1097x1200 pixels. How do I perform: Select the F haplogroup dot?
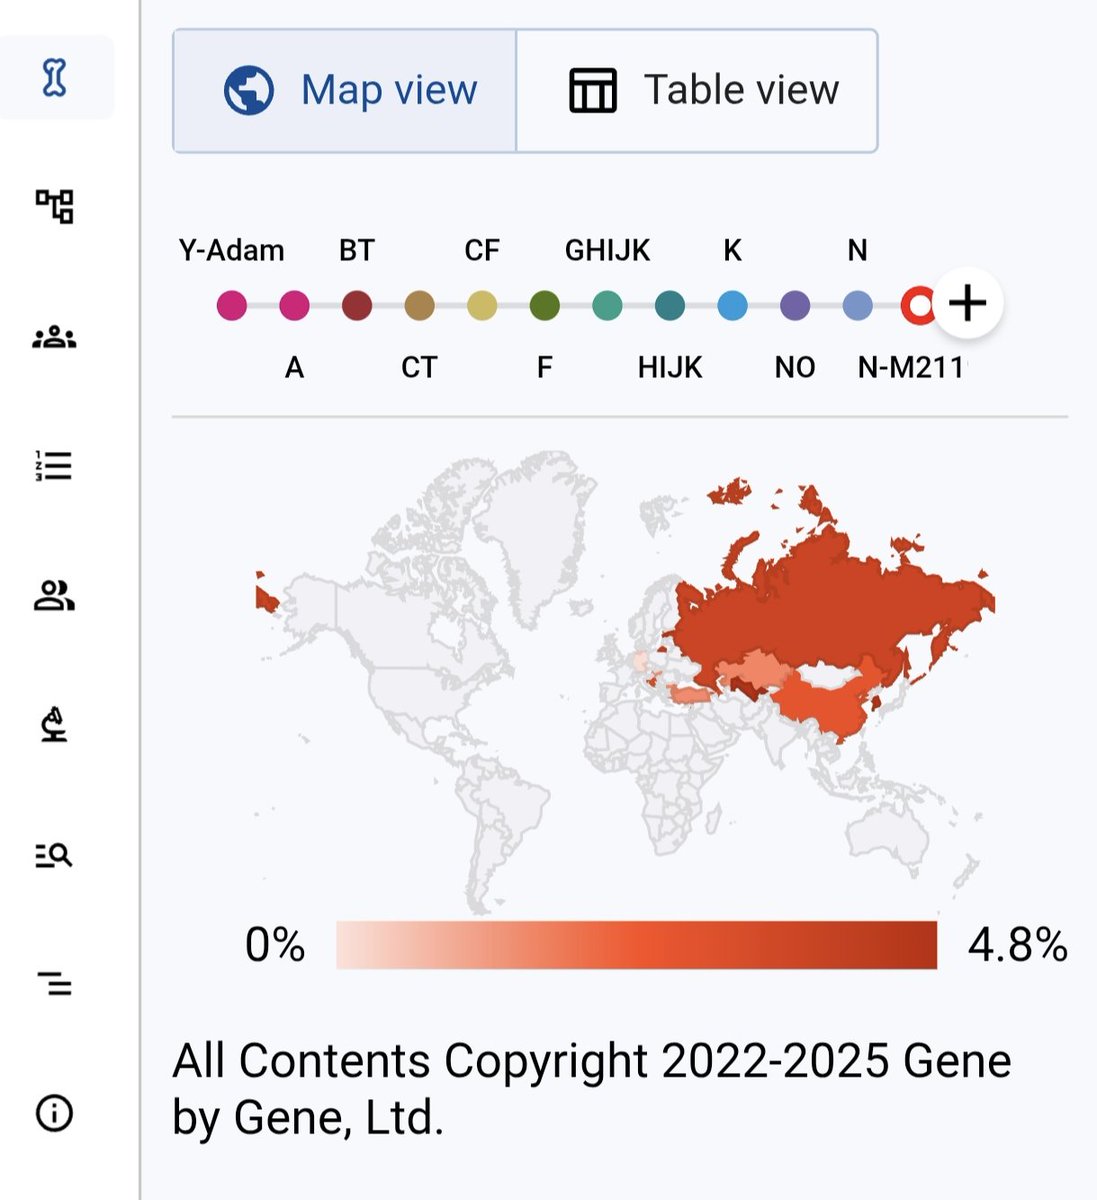tap(545, 306)
